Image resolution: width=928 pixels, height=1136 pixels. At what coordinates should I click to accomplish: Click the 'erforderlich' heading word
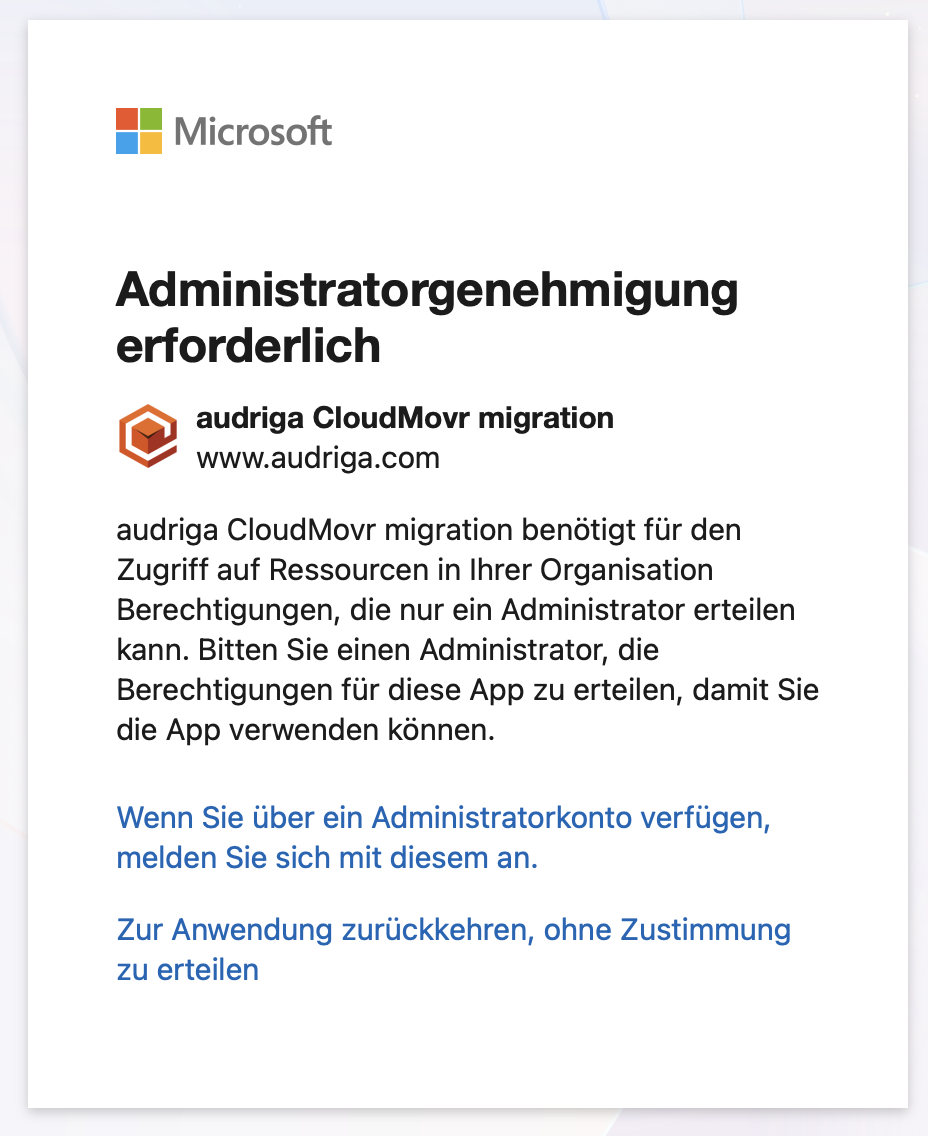coord(248,346)
